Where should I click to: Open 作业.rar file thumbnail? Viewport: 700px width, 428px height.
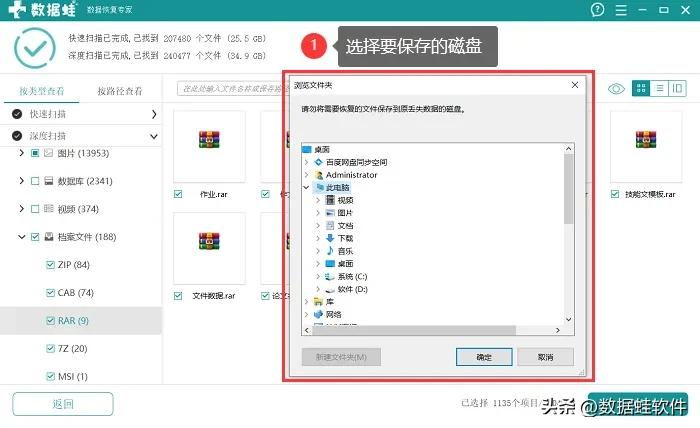[x=209, y=140]
